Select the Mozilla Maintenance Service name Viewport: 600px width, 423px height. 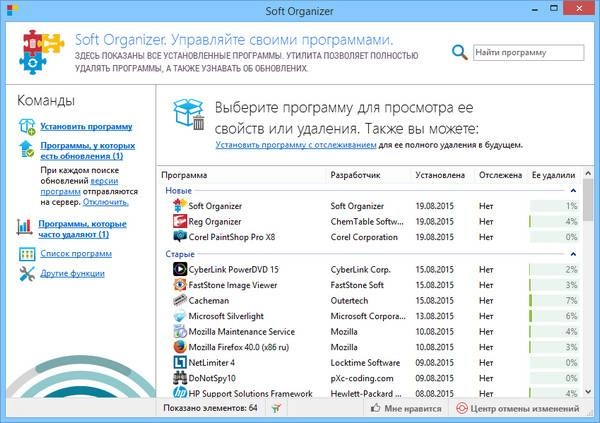pyautogui.click(x=241, y=332)
